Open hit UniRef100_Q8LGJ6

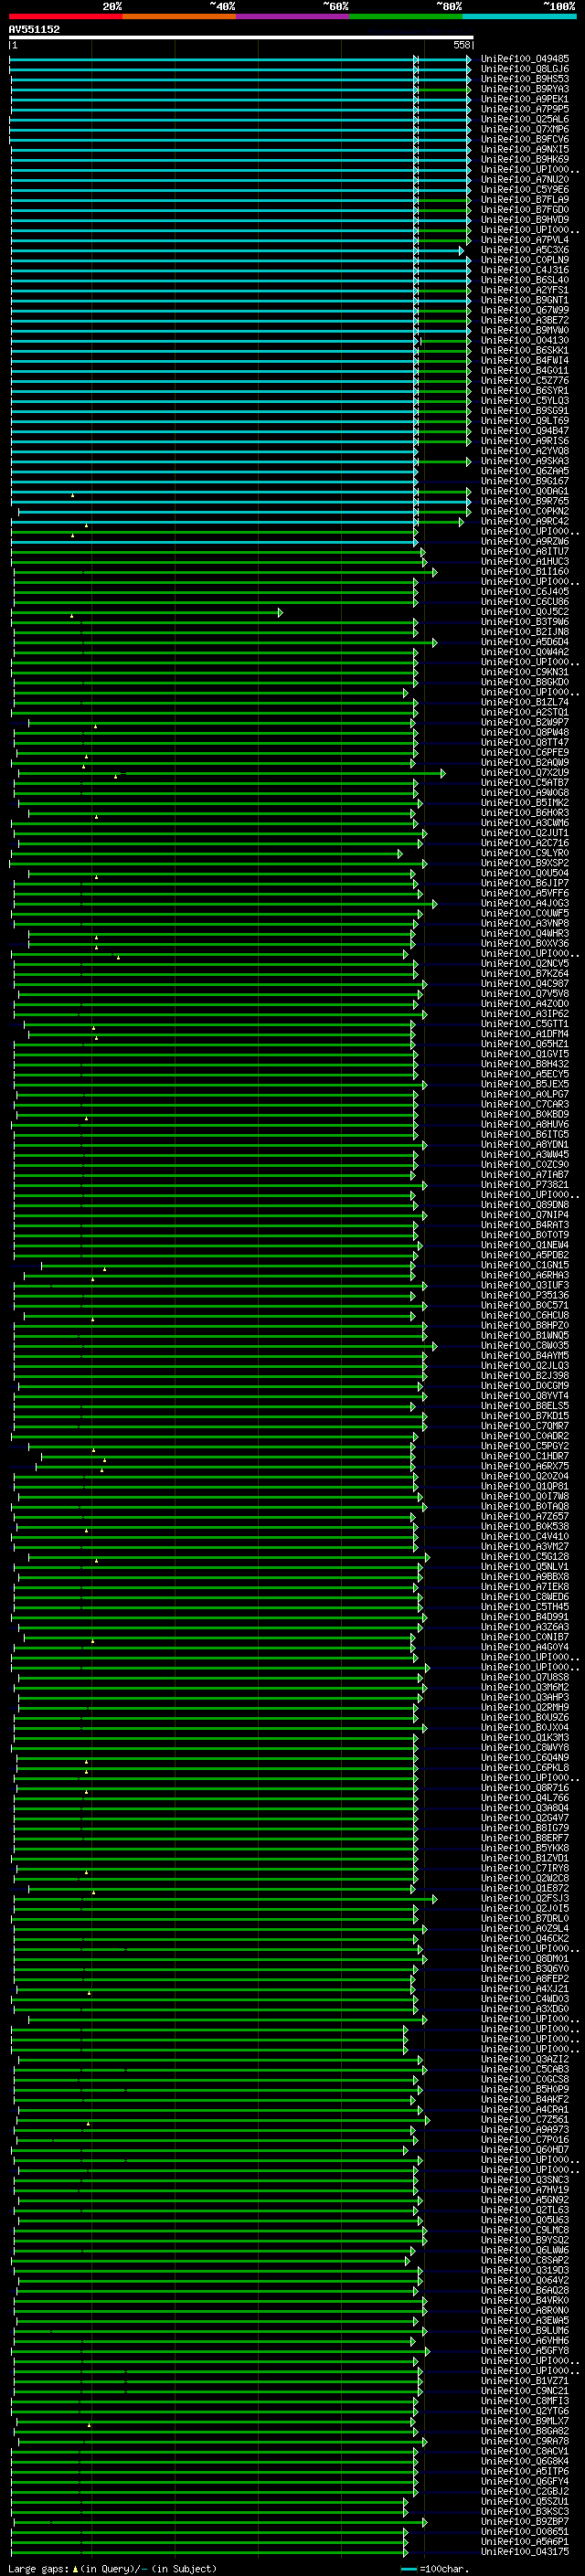[x=525, y=69]
